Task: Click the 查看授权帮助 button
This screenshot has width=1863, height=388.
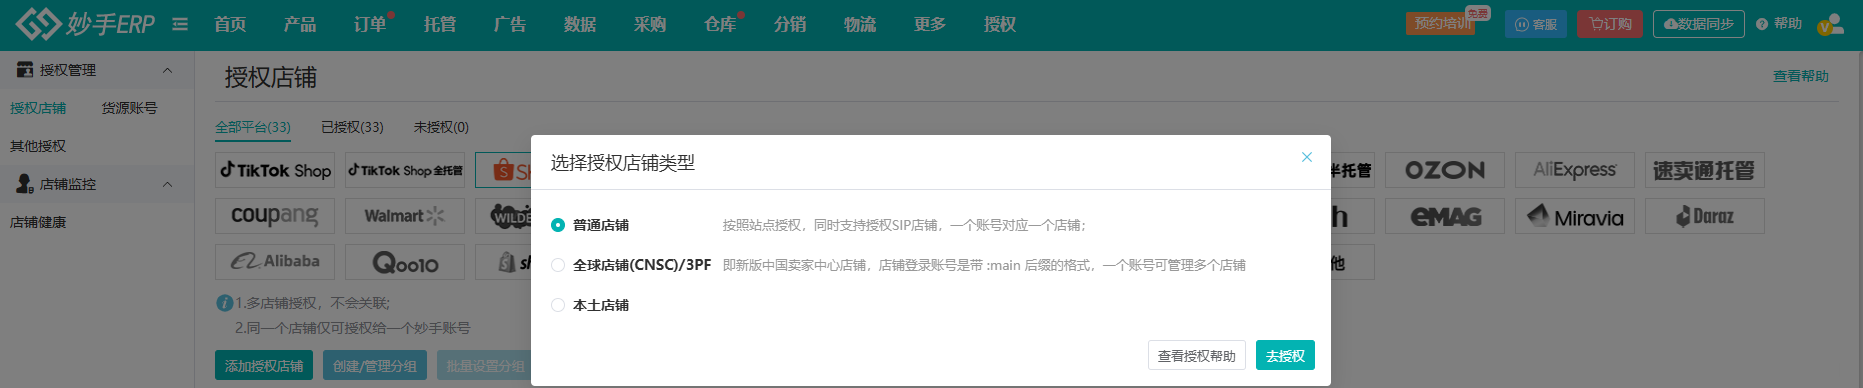Action: (1197, 355)
